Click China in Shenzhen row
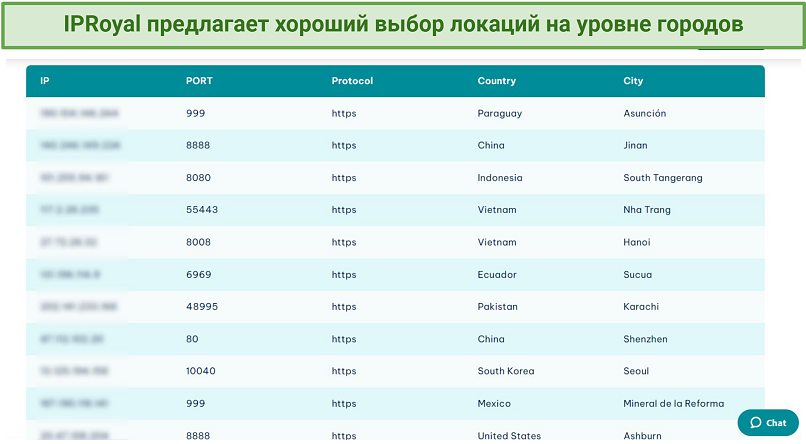This screenshot has width=806, height=444. [491, 339]
